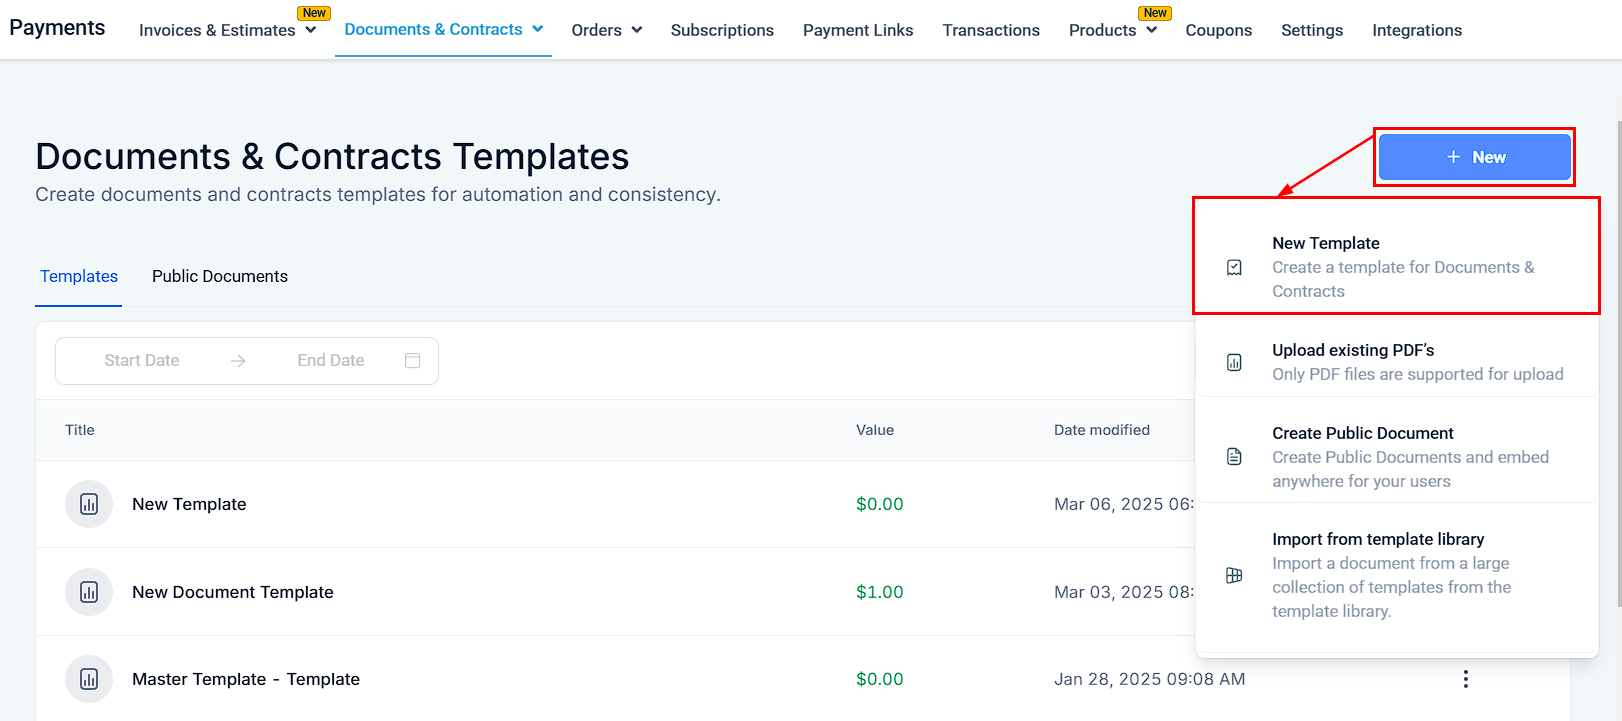Go to Transactions page

[x=991, y=30]
